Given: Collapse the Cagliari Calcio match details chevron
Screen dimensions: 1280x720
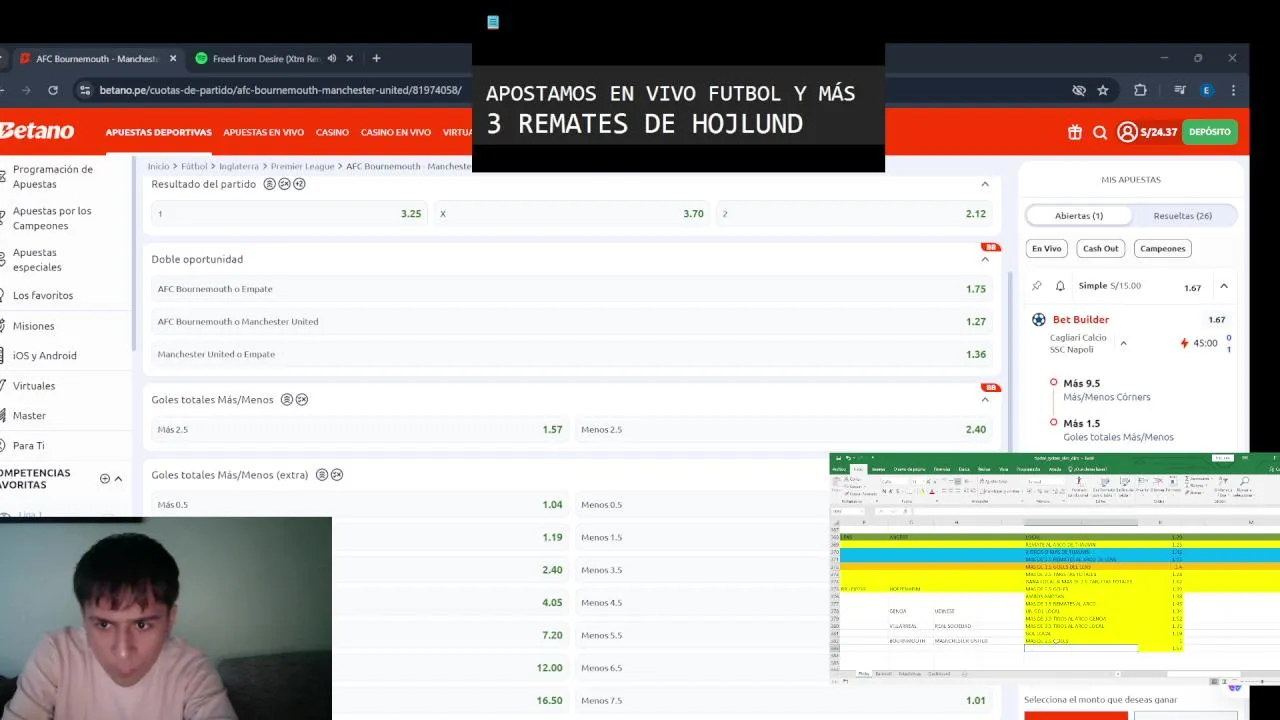Looking at the screenshot, I should 1123,343.
